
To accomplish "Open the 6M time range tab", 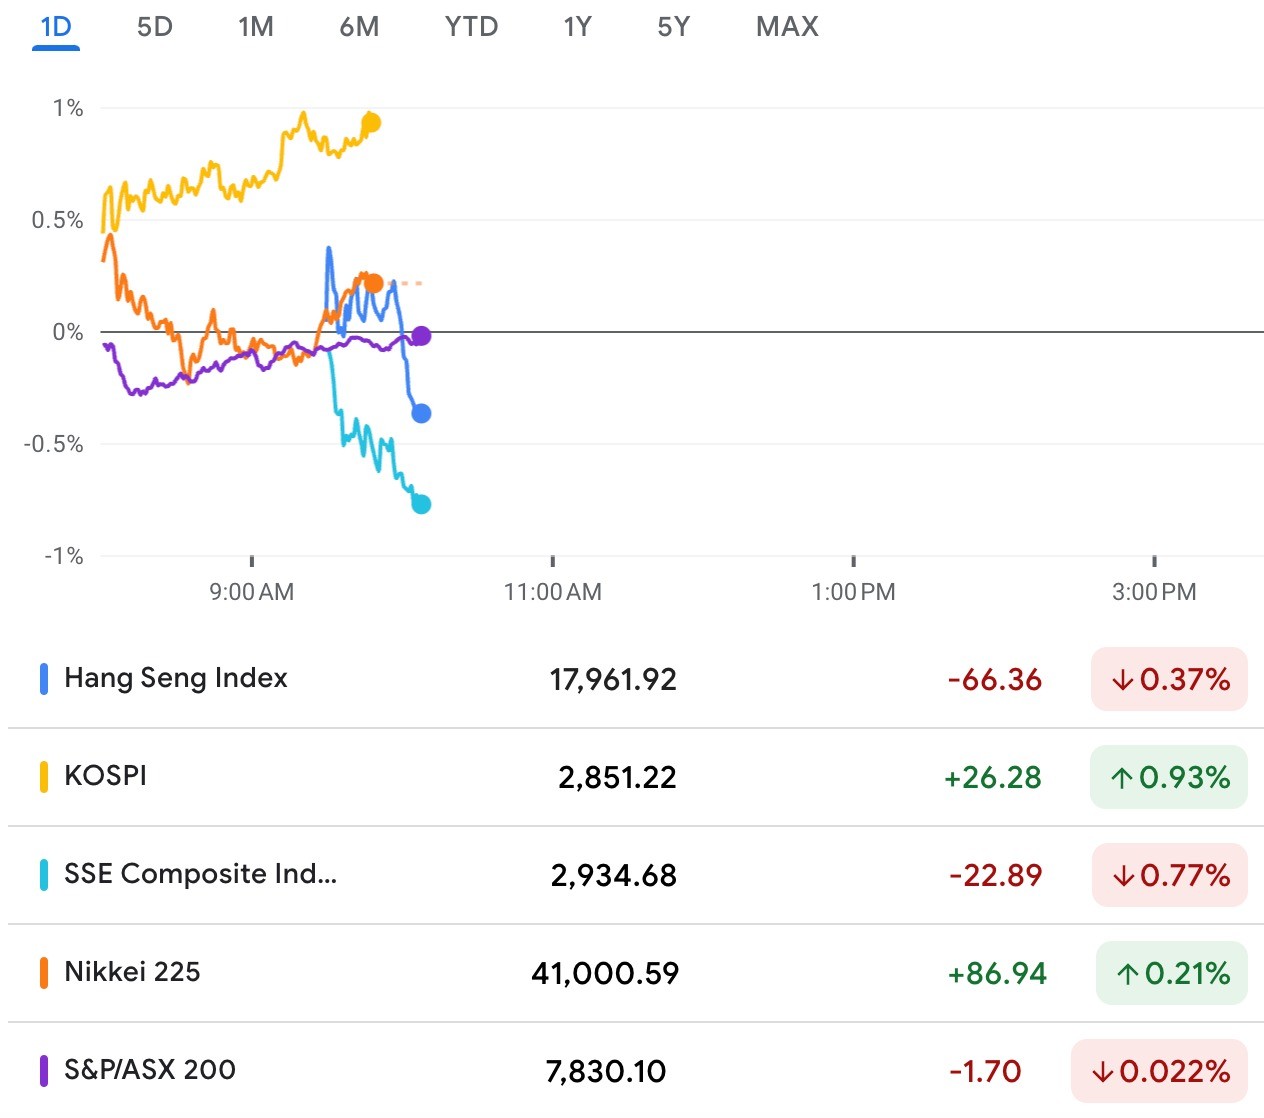I will 359,27.
